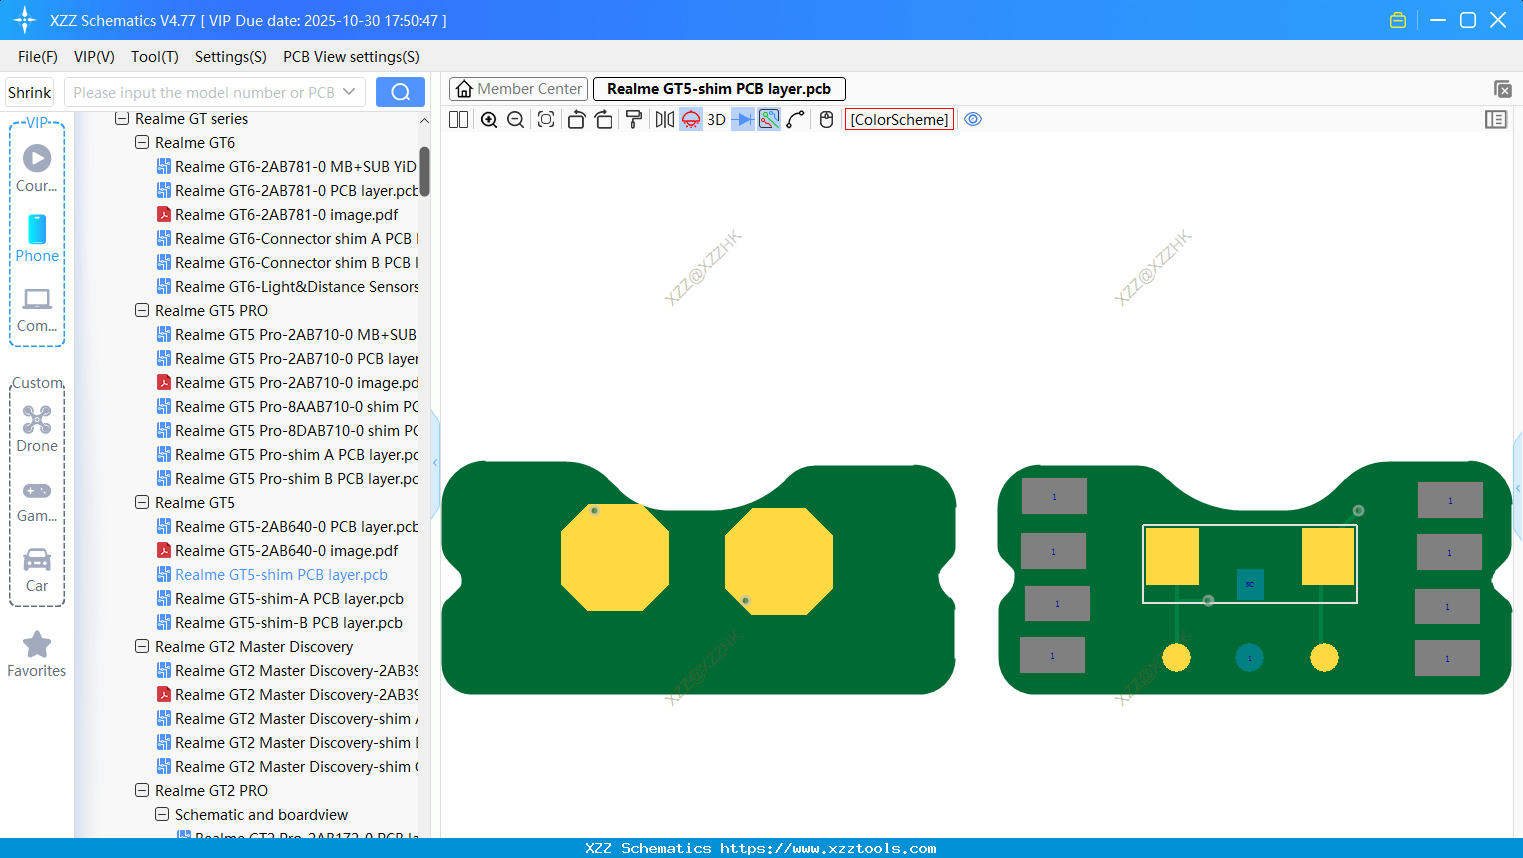Click the model number search field
The image size is (1523, 858).
tap(204, 92)
